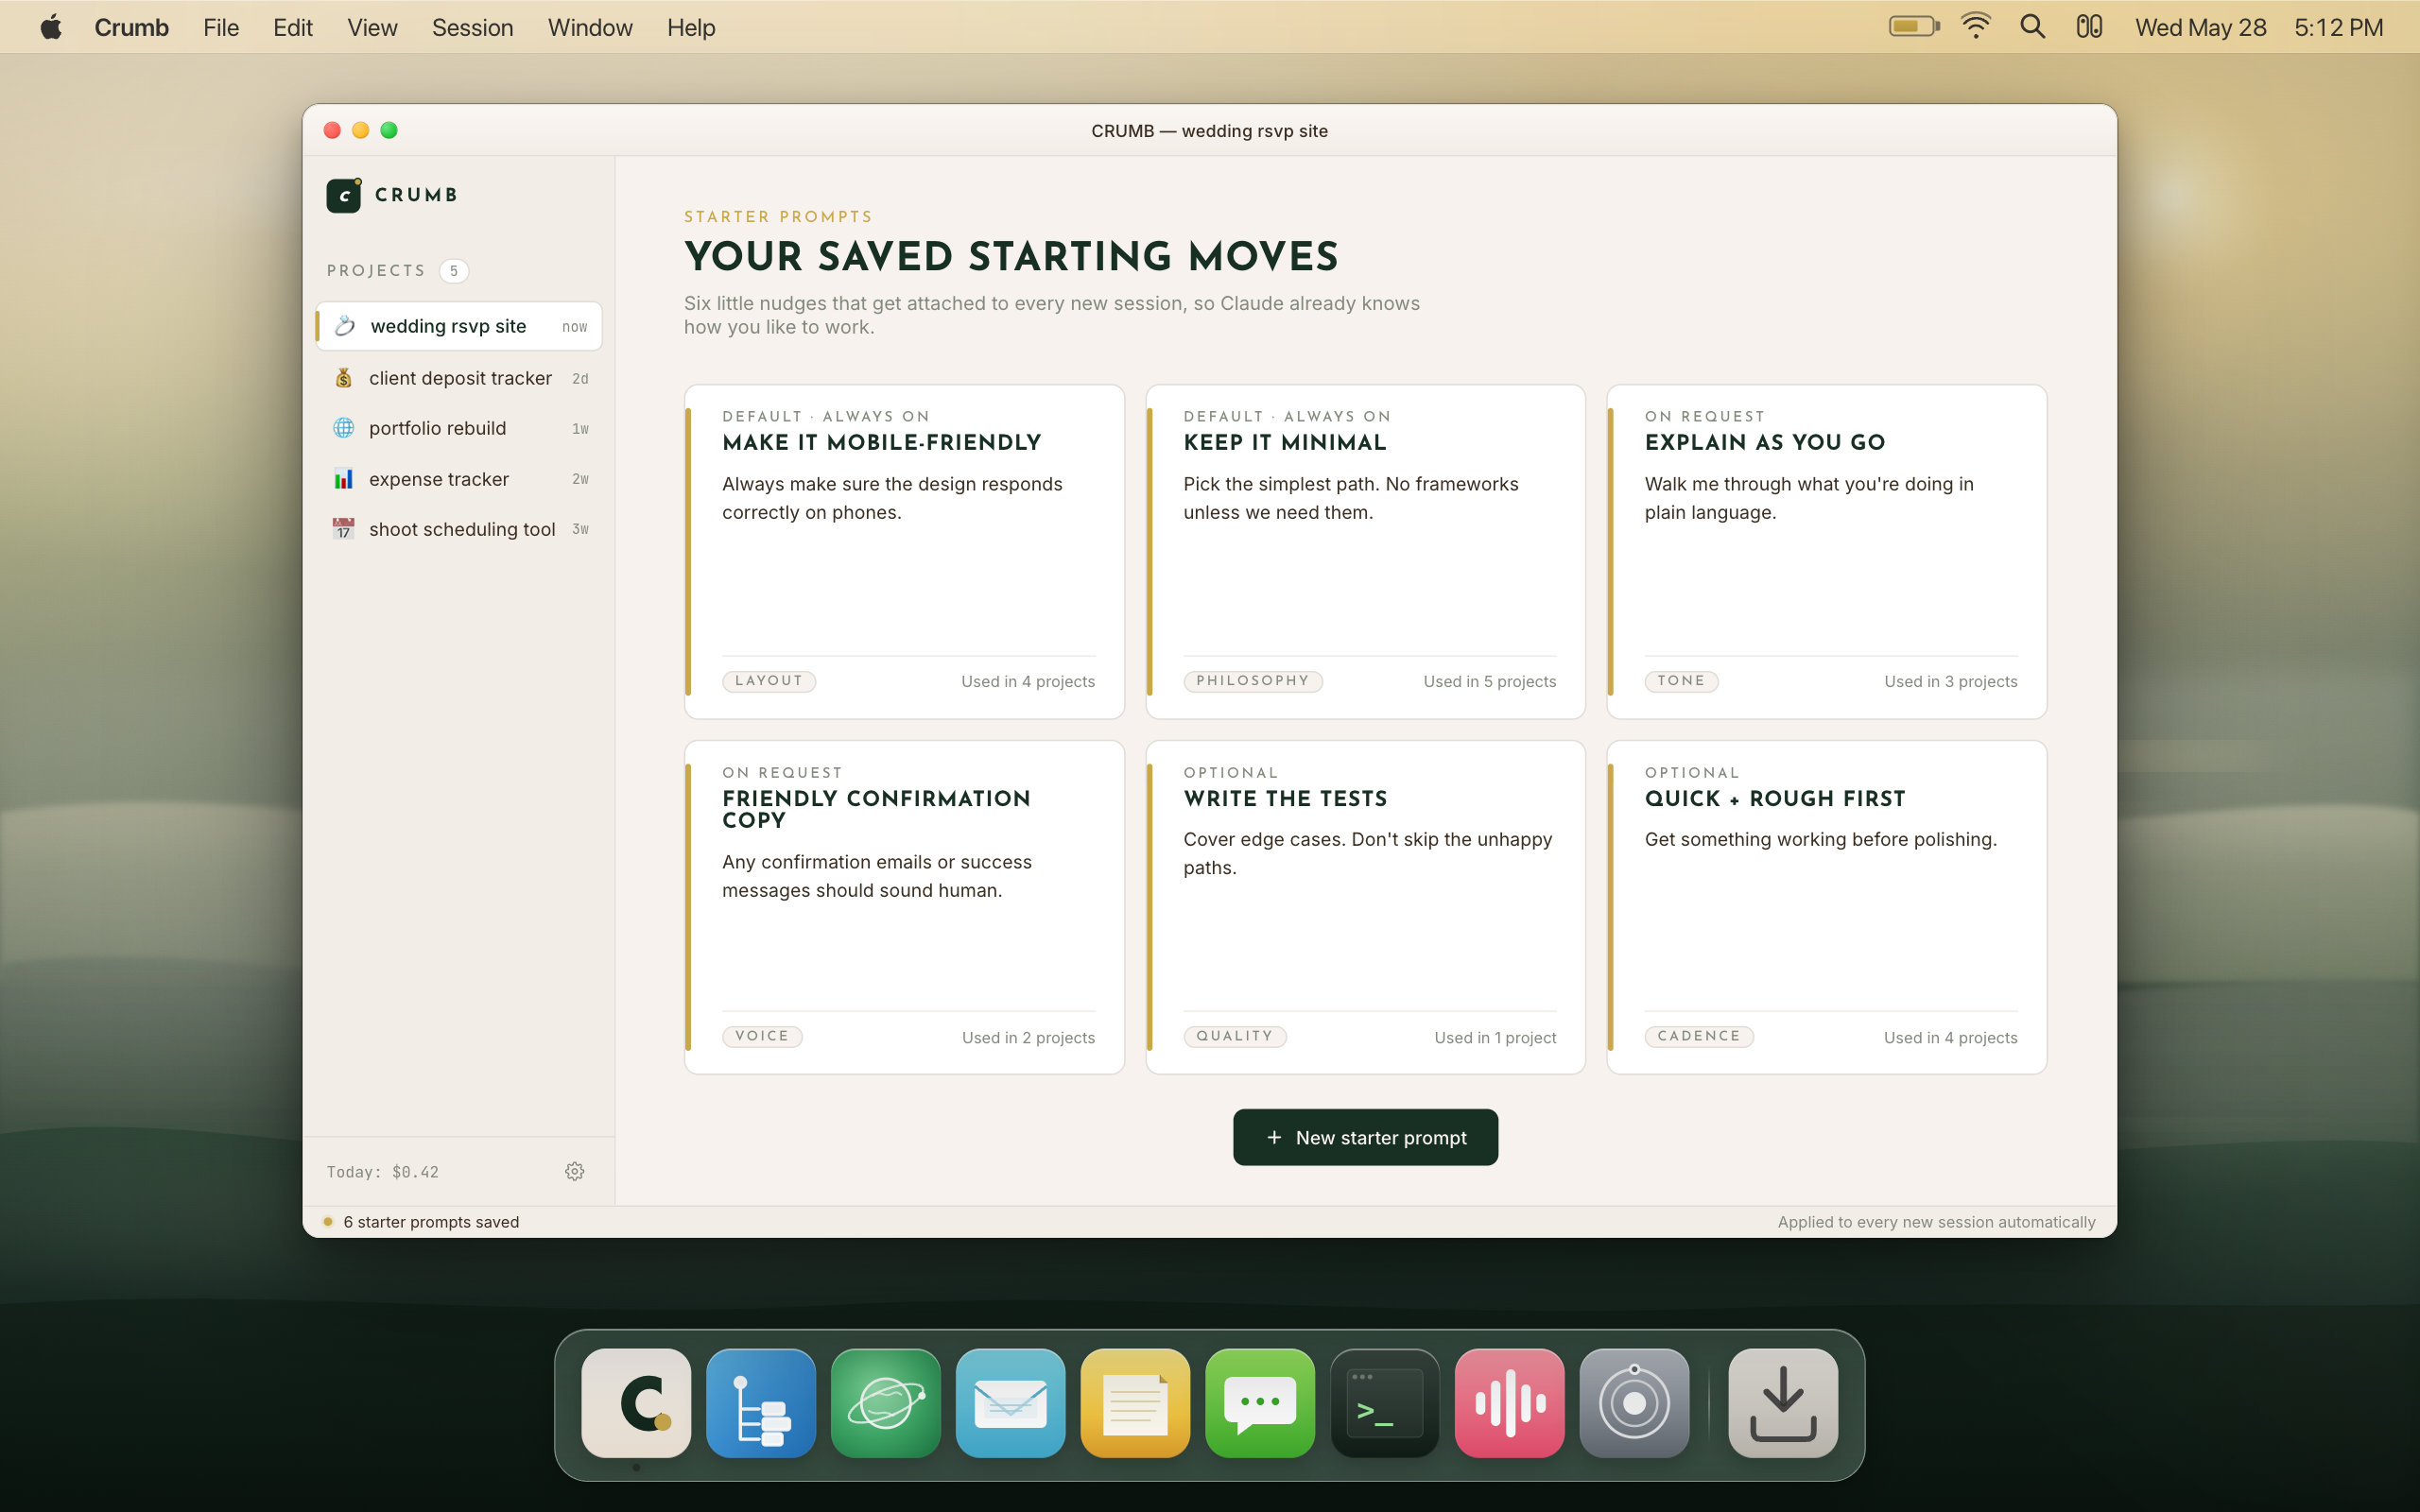The width and height of the screenshot is (2420, 1512).
Task: Open Spotlight search in menu bar
Action: point(2032,27)
